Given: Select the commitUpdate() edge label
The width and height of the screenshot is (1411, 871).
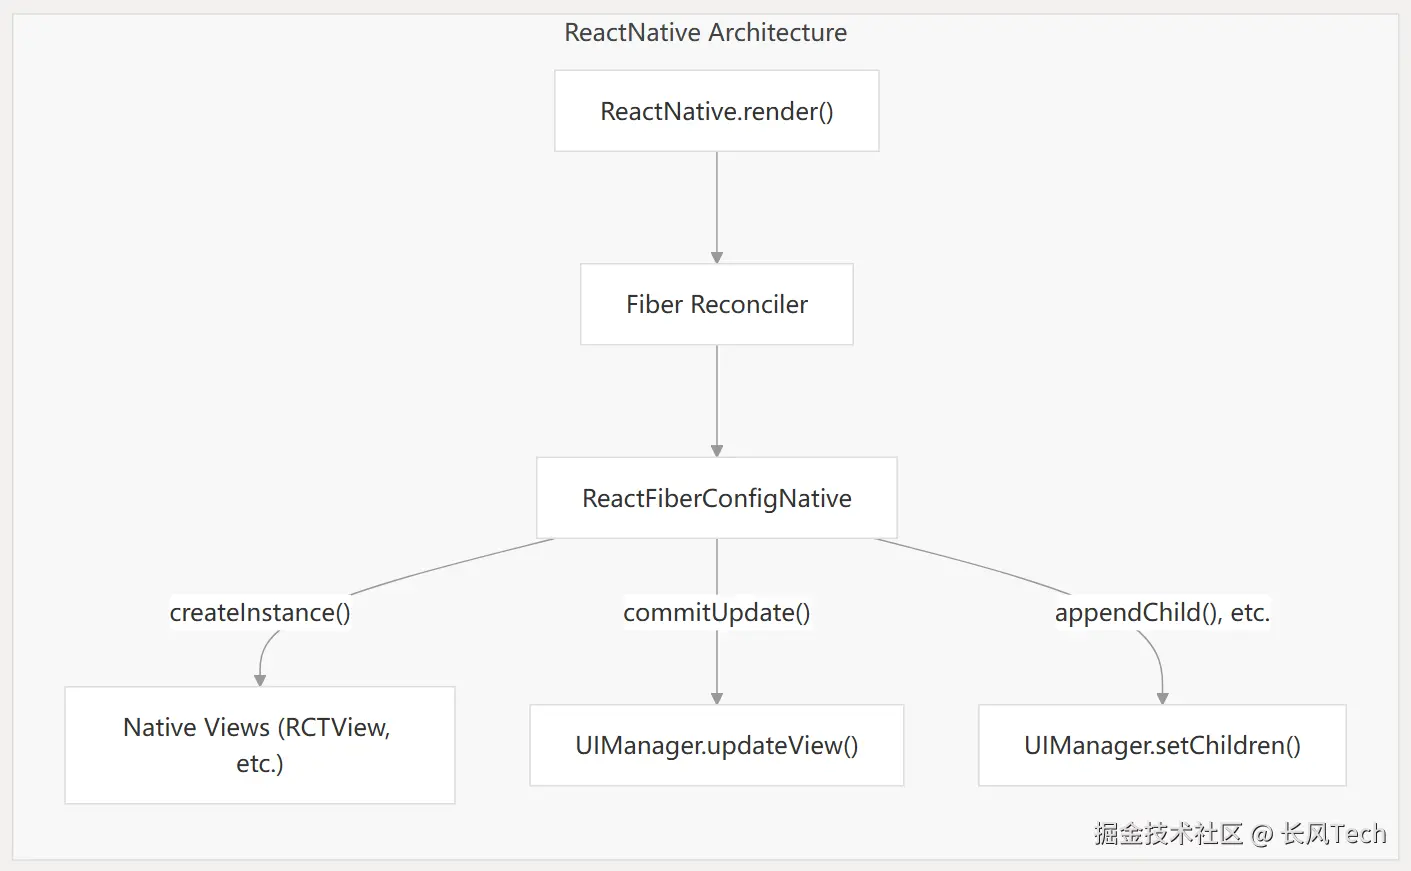Looking at the screenshot, I should (716, 612).
